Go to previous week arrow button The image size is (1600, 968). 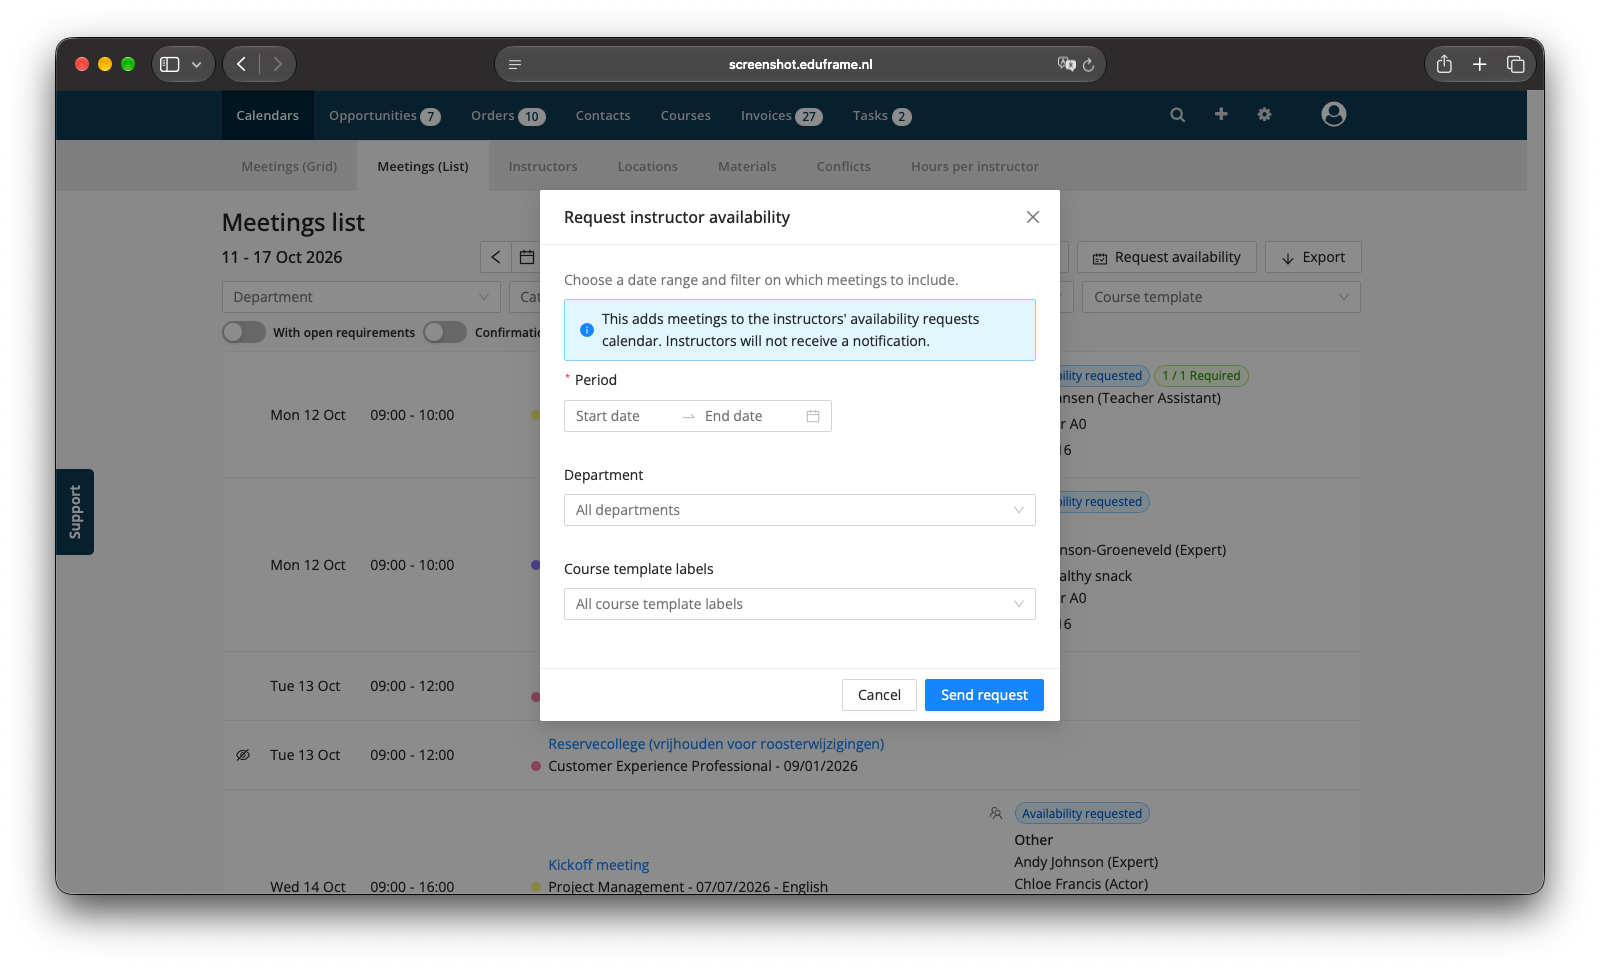click(x=496, y=257)
